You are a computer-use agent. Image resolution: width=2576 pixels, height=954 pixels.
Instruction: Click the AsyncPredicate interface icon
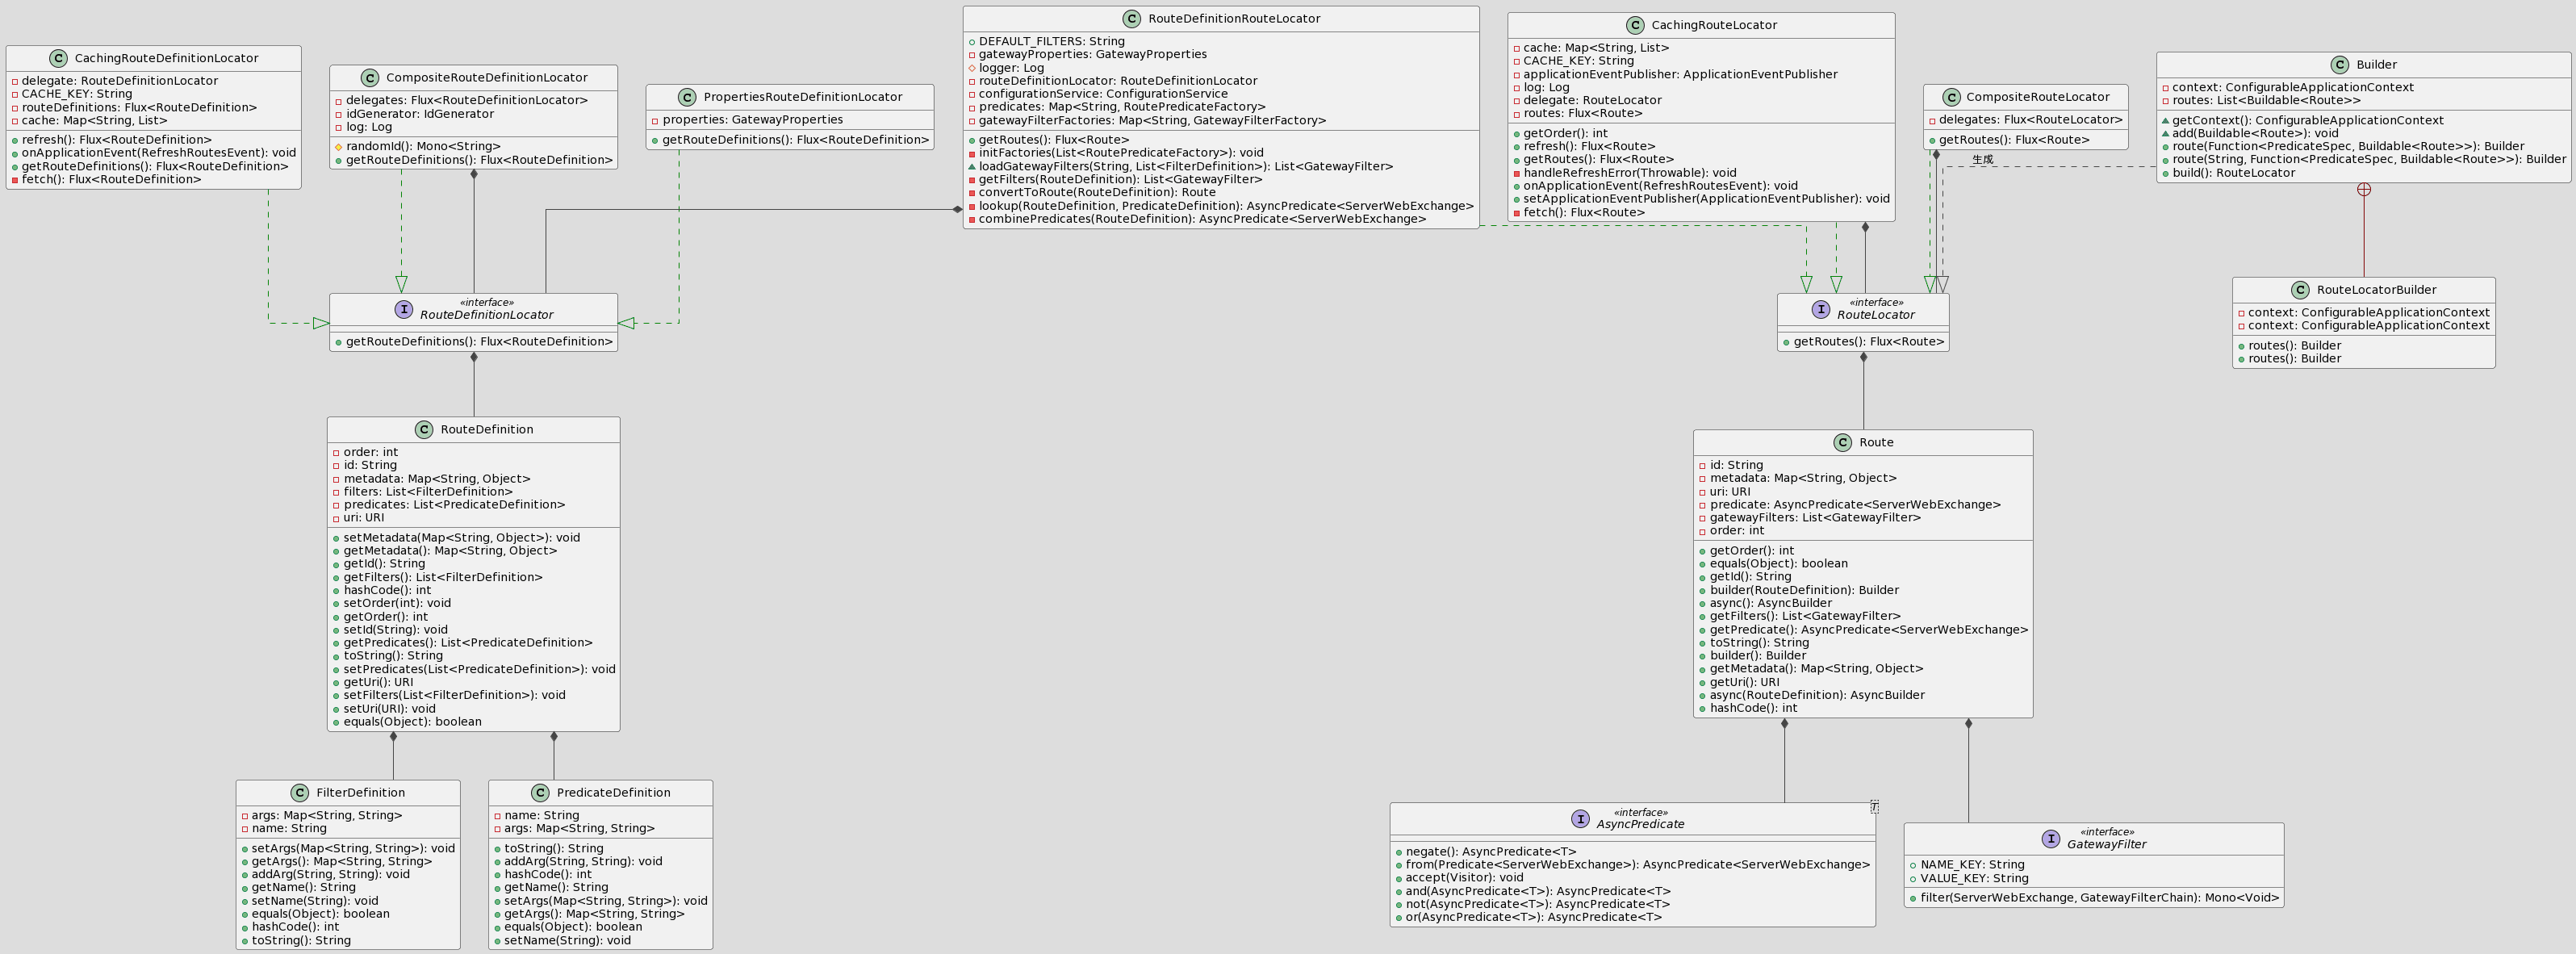(1580, 819)
